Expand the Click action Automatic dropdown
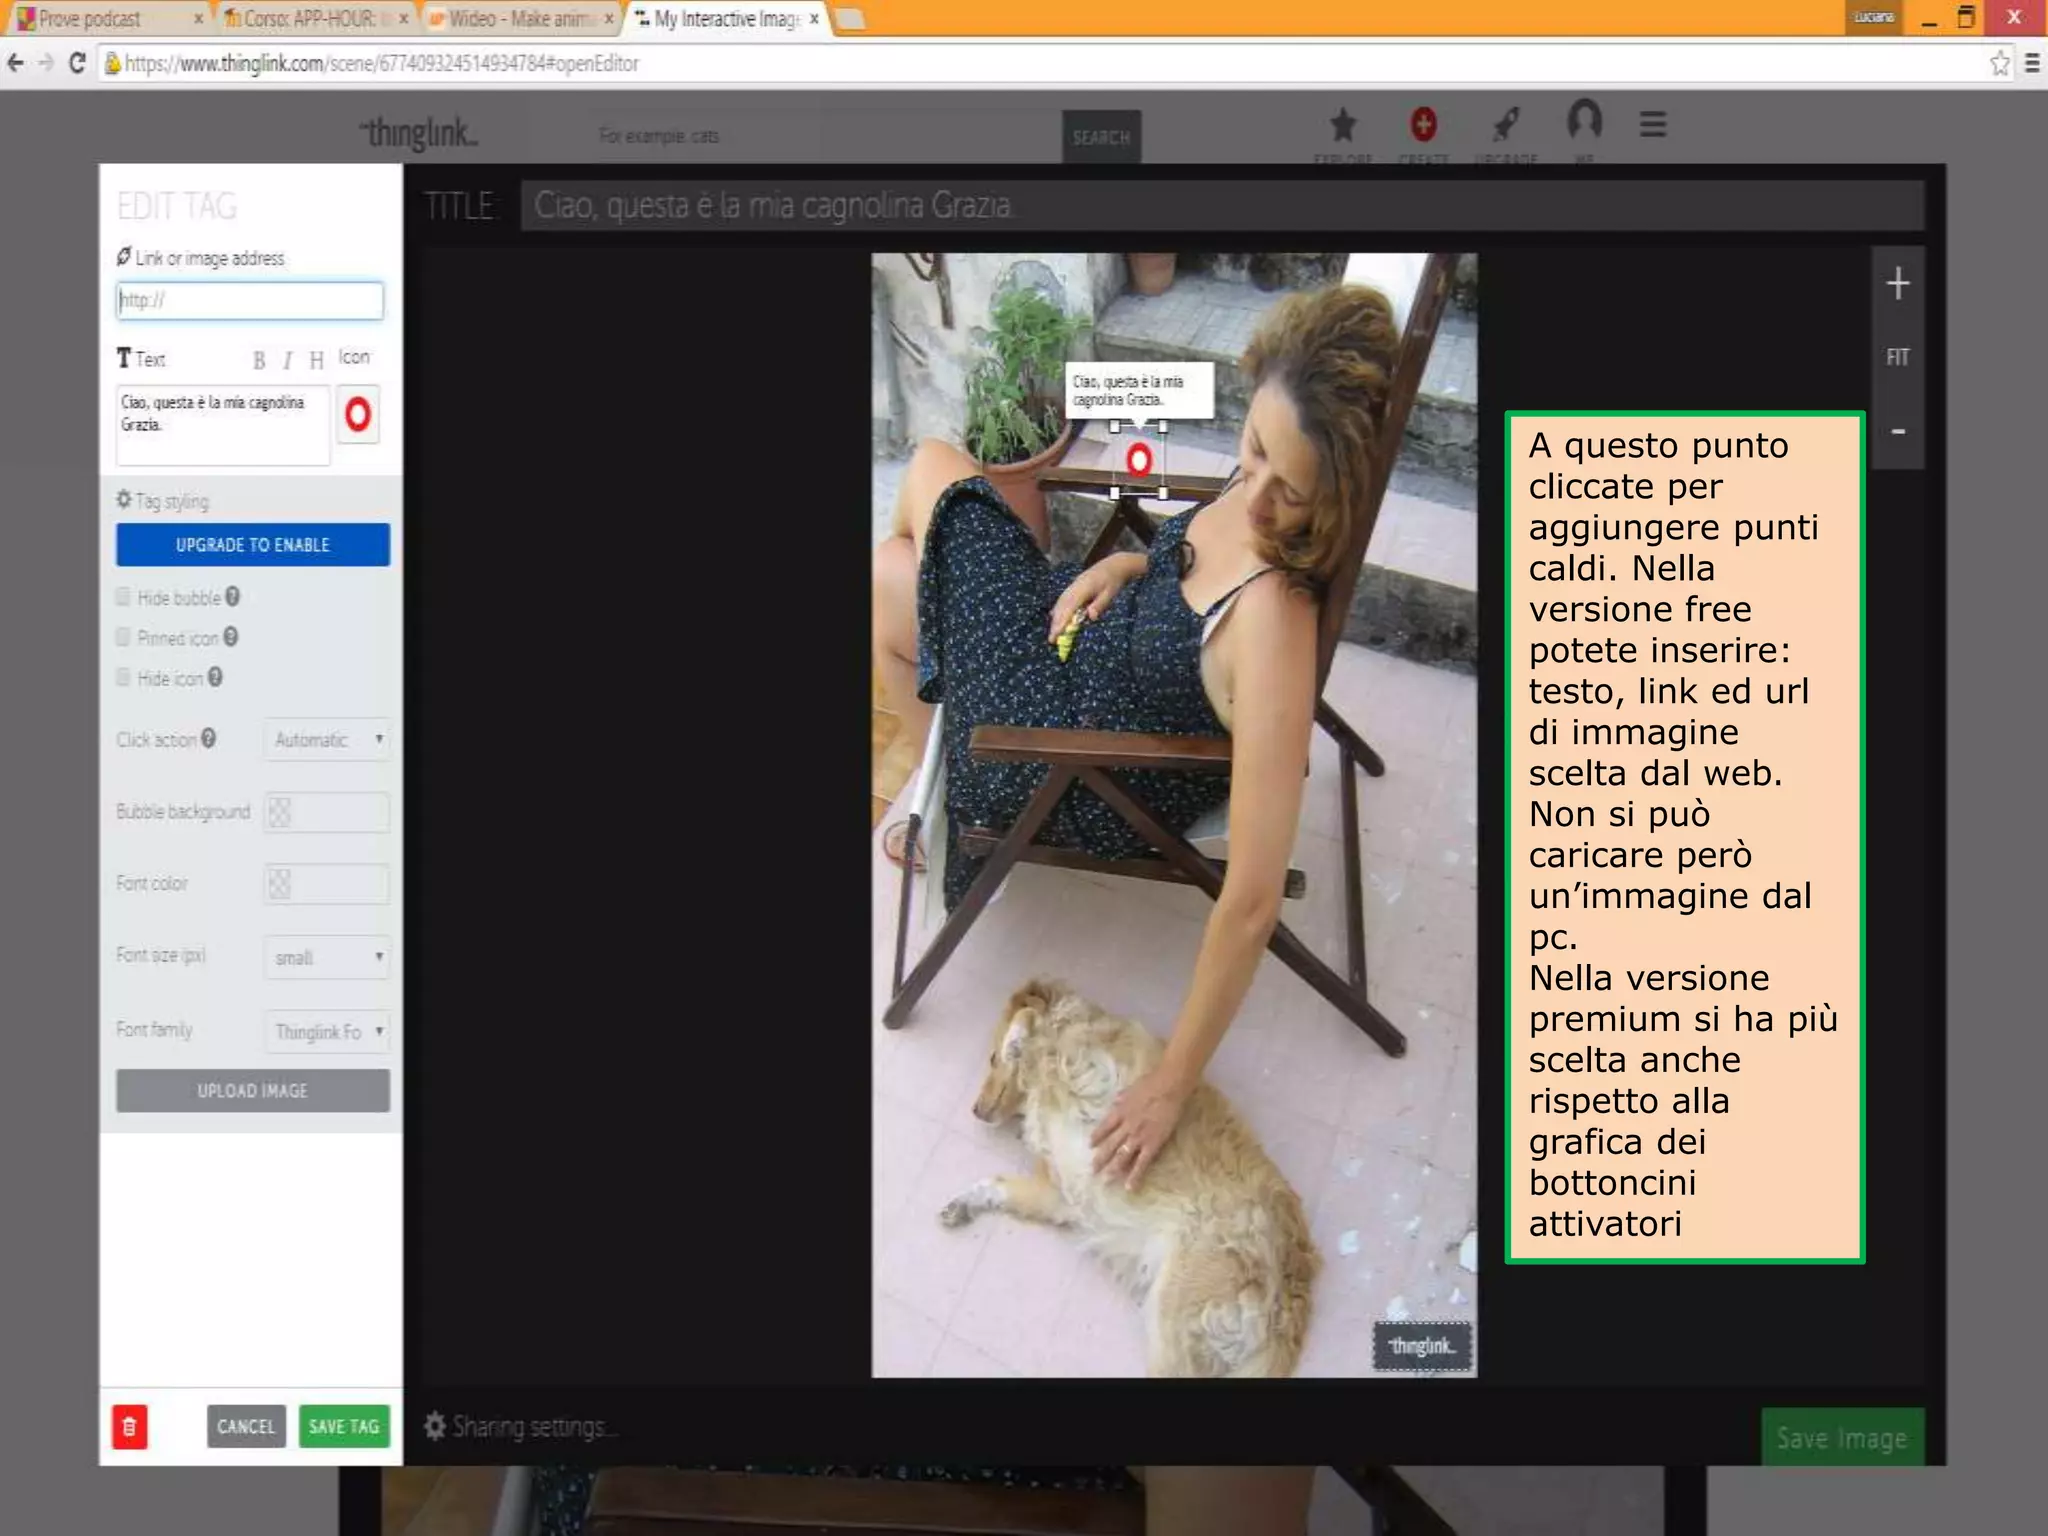The width and height of the screenshot is (2048, 1536). (327, 740)
